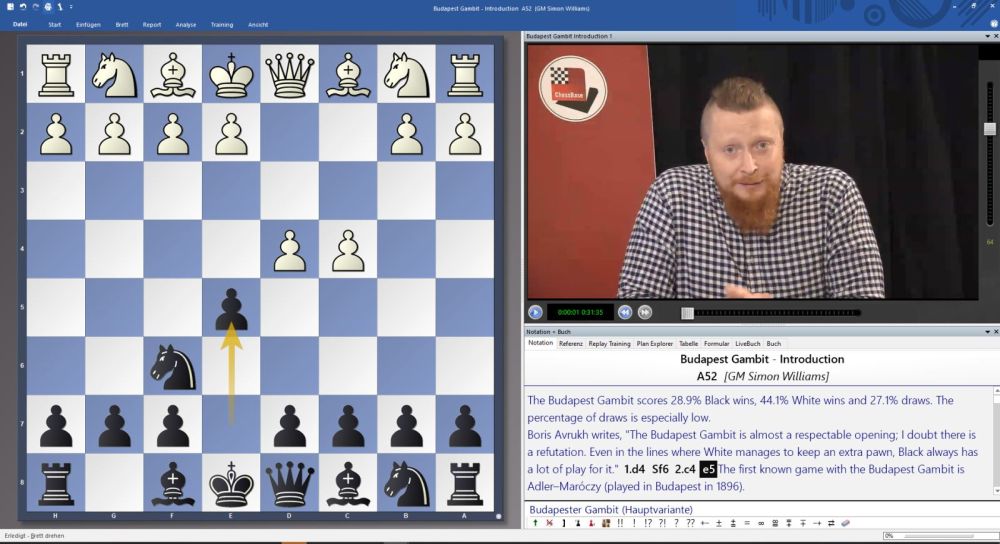The image size is (1000, 544).
Task: Switch to the Tabelle tab
Action: click(x=688, y=344)
